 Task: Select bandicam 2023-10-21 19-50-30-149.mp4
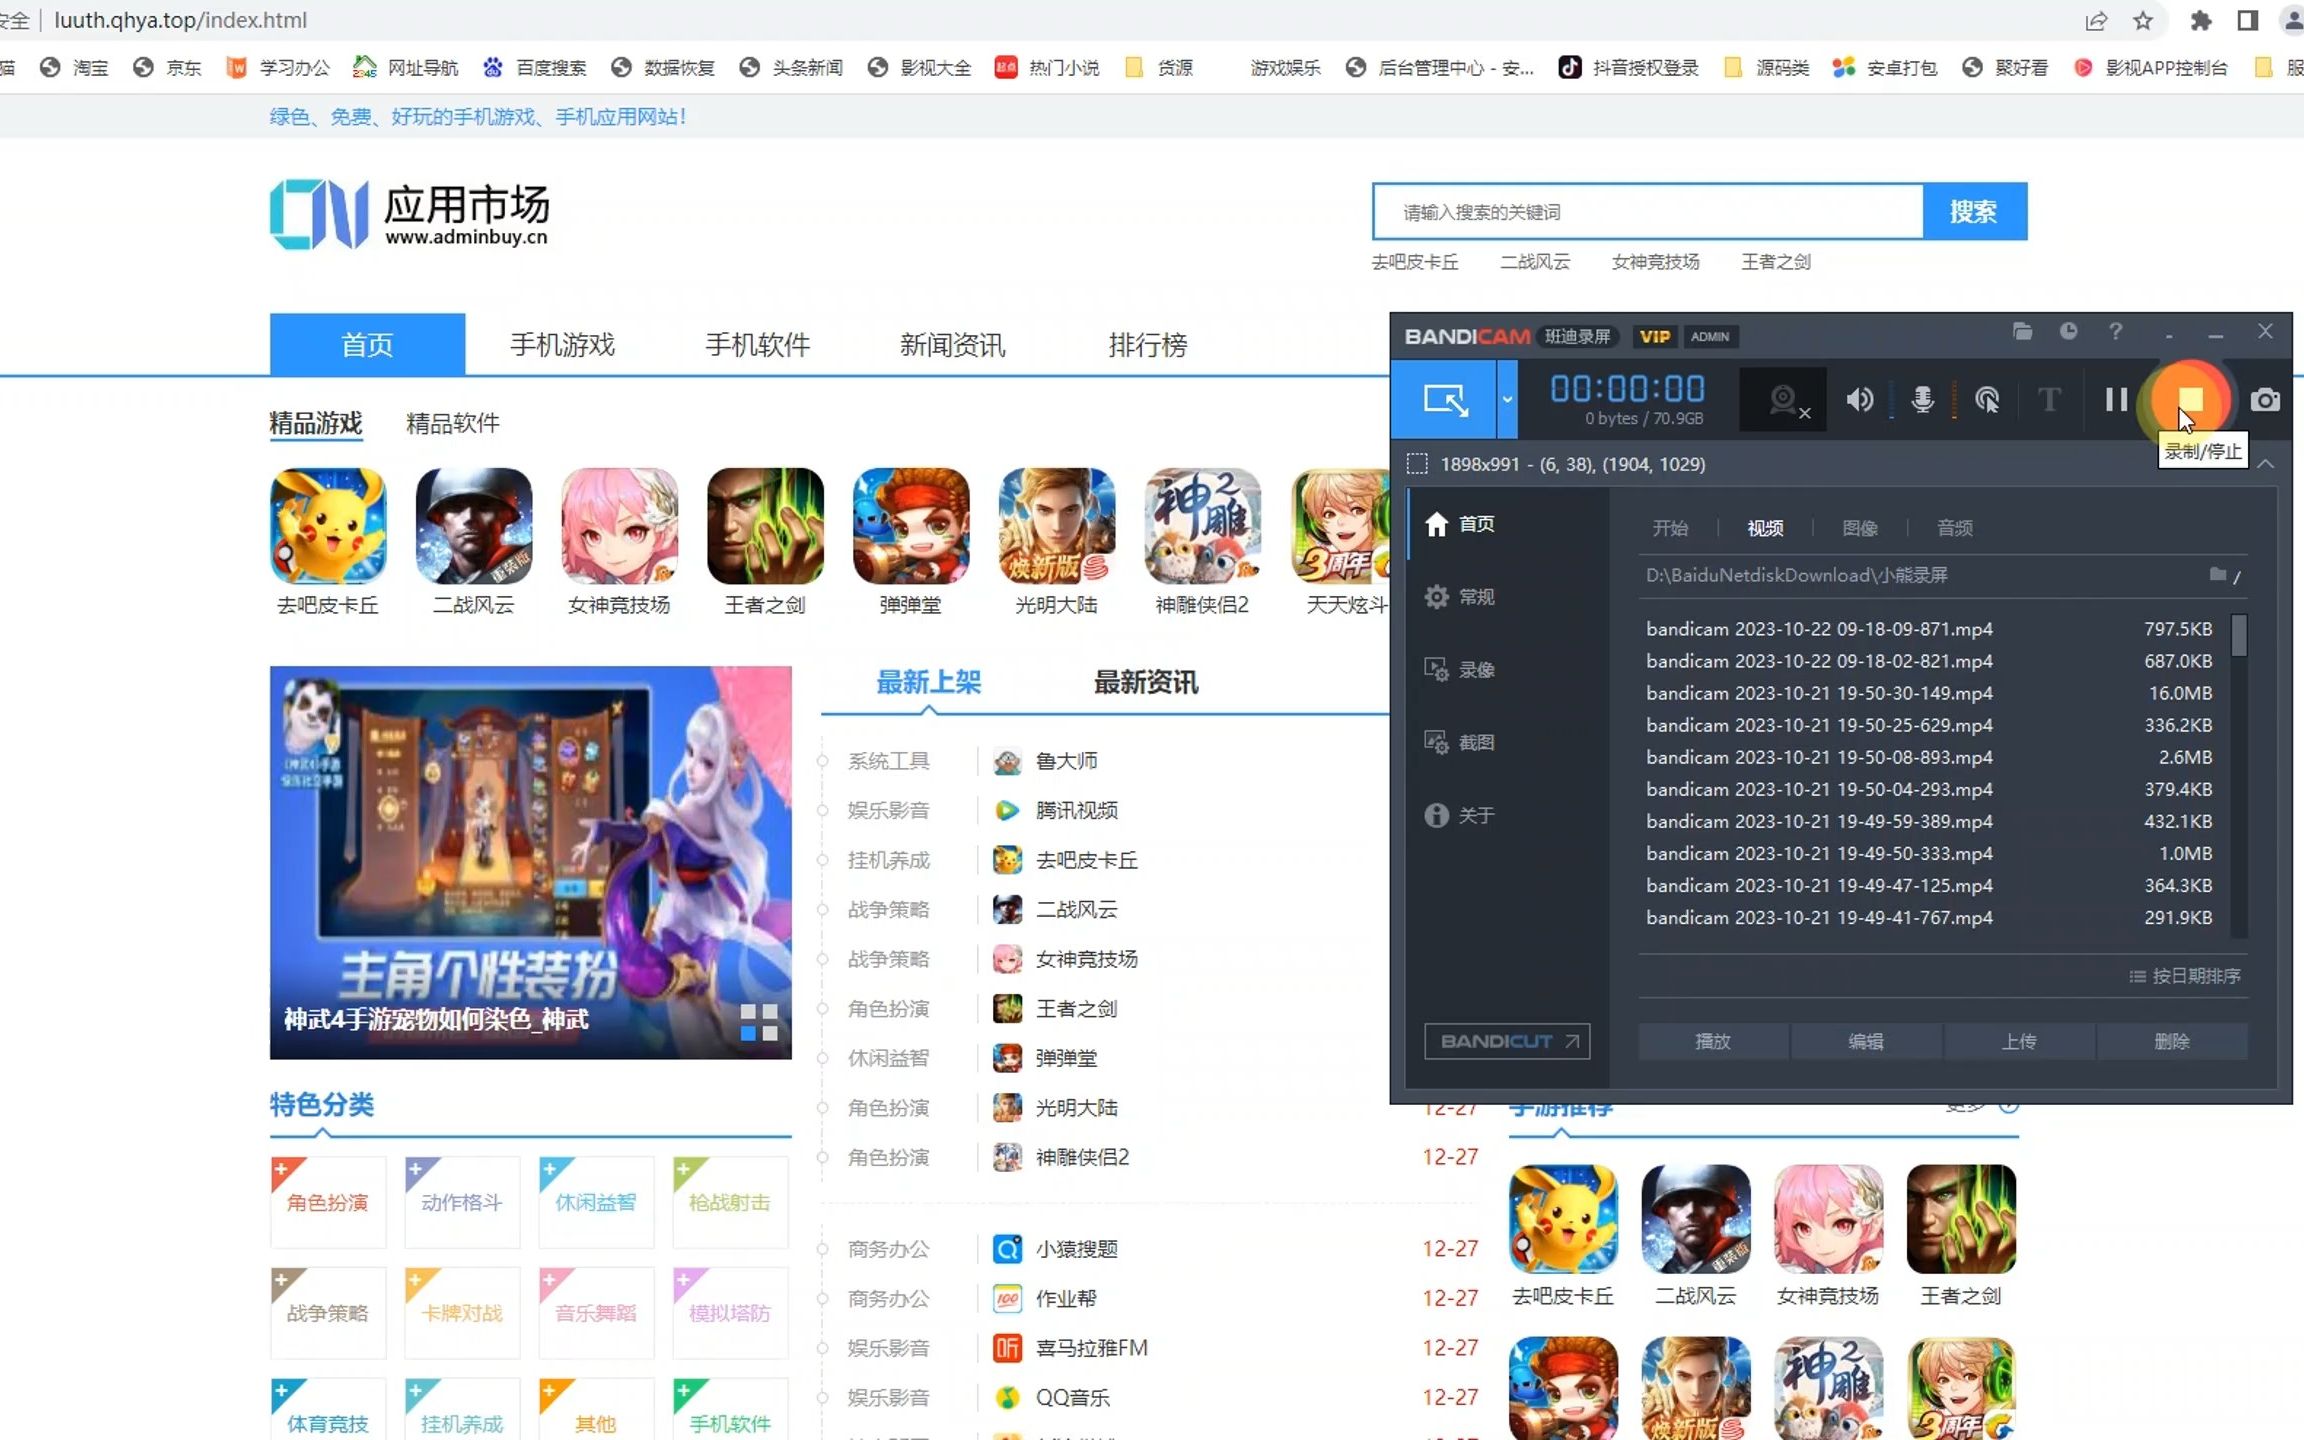tap(1929, 693)
